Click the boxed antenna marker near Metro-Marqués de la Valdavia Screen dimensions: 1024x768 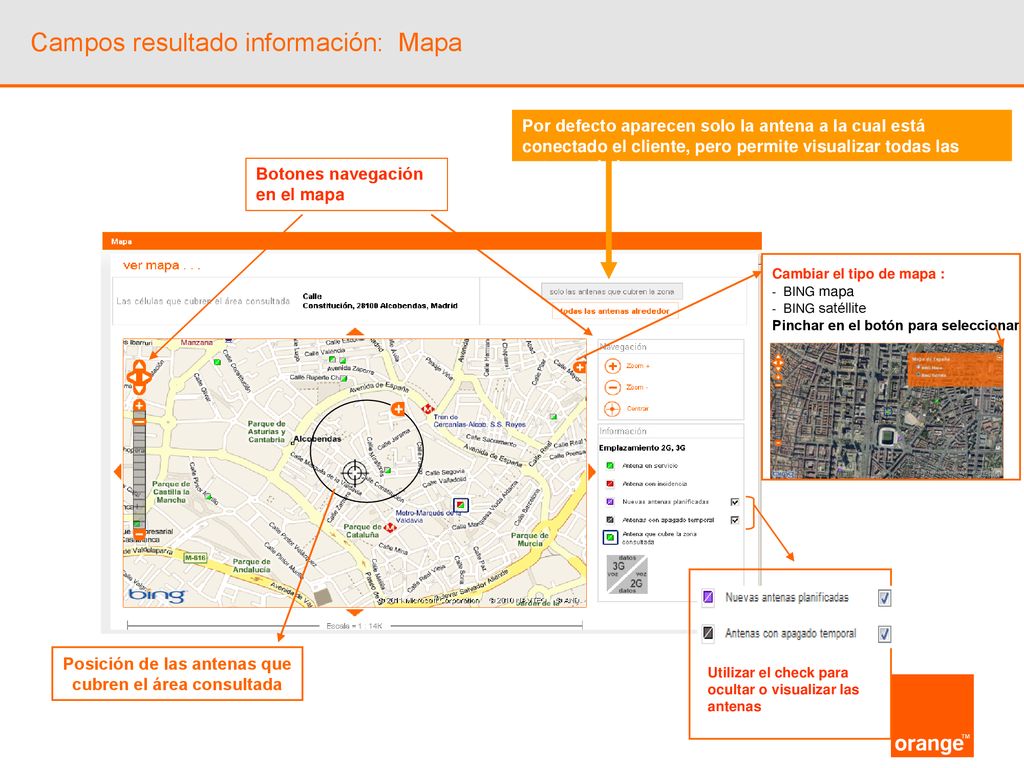point(460,505)
